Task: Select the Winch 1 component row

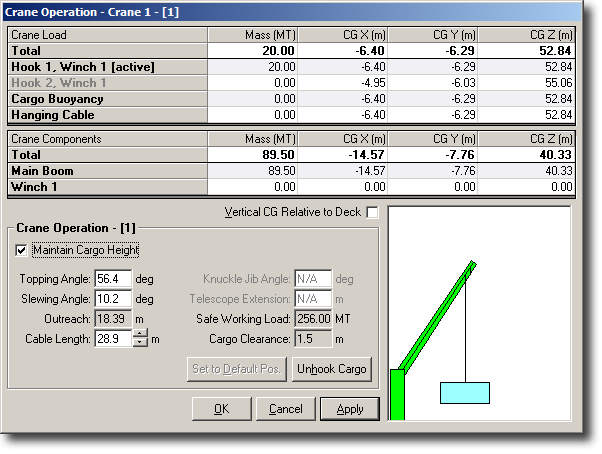Action: tap(291, 187)
